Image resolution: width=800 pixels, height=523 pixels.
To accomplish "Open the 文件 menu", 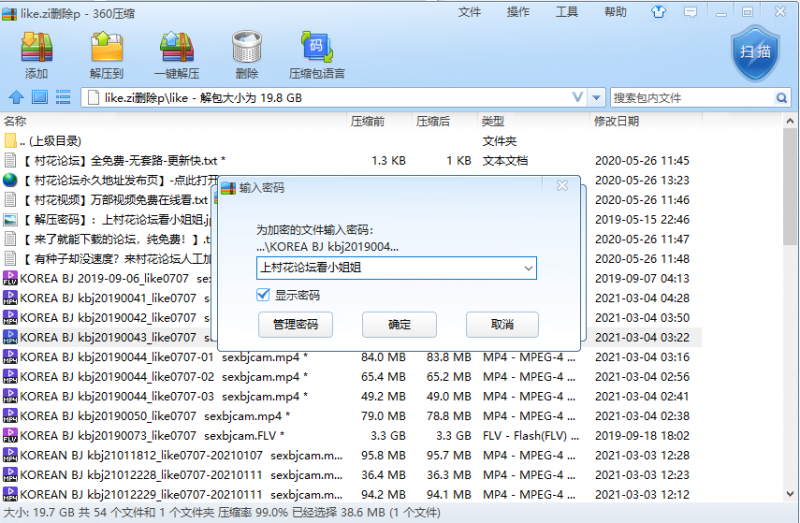I will pos(470,12).
